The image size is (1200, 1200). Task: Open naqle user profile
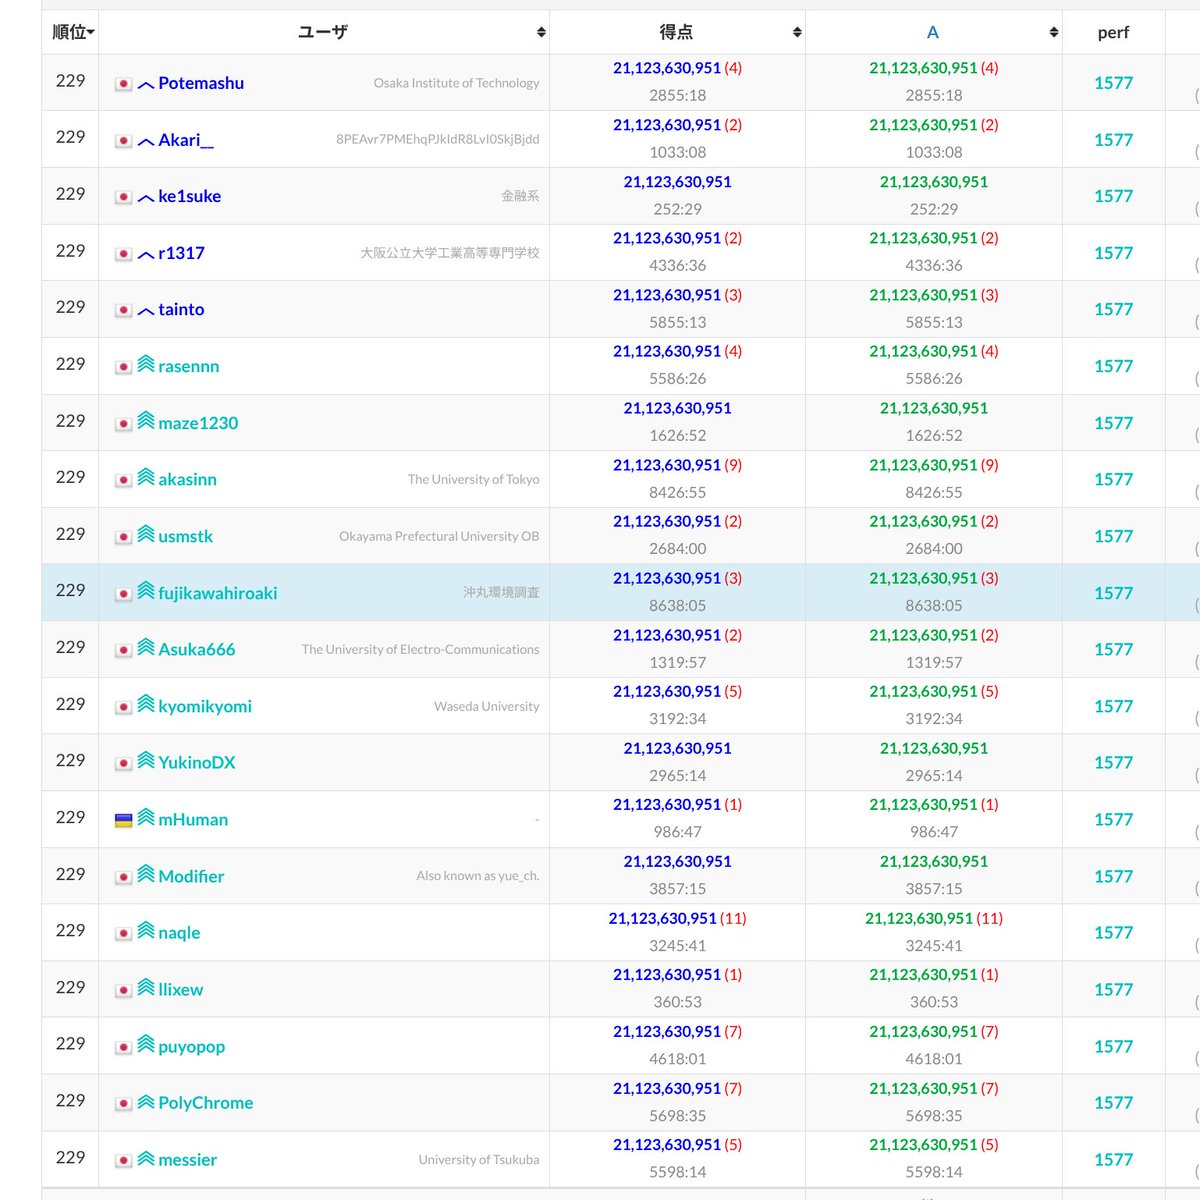click(179, 932)
